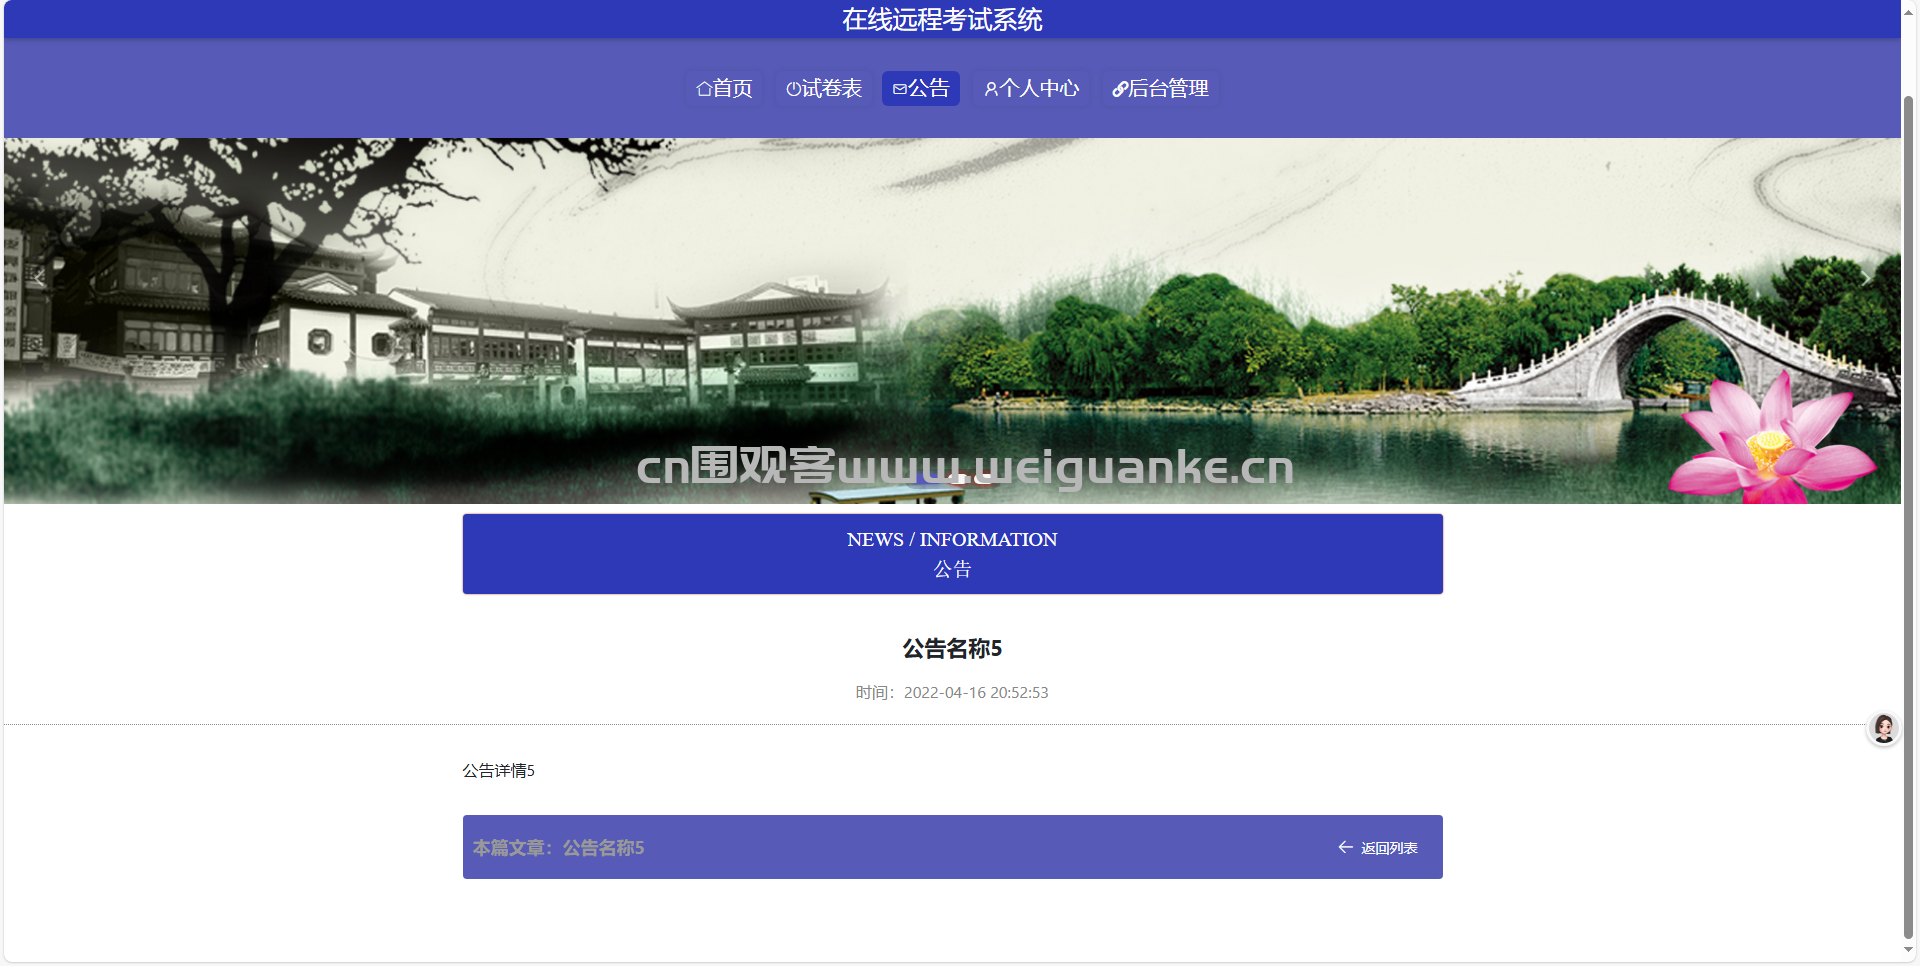The width and height of the screenshot is (1920, 966).
Task: Open the floating customer service avatar
Action: [x=1884, y=729]
